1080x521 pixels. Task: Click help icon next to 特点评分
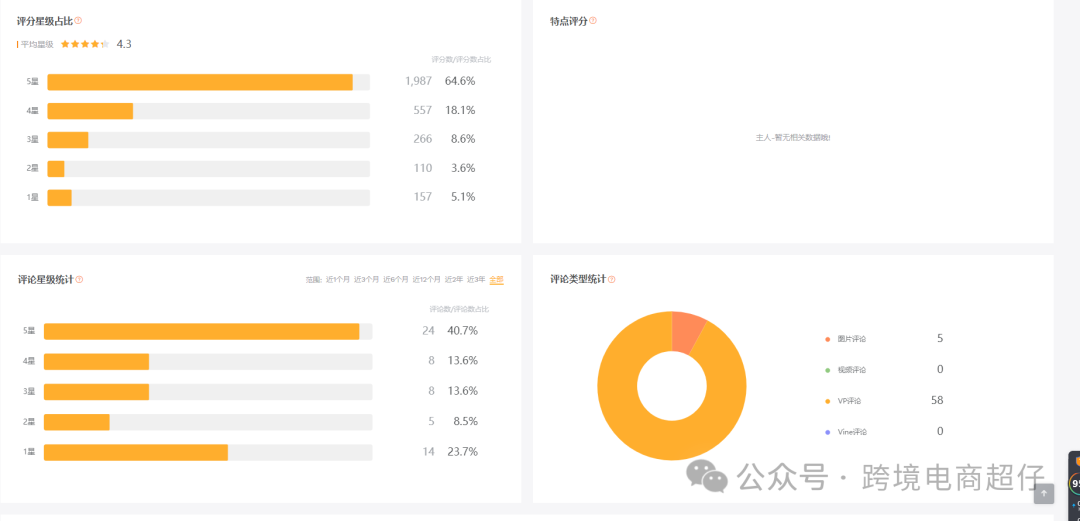pyautogui.click(x=593, y=21)
